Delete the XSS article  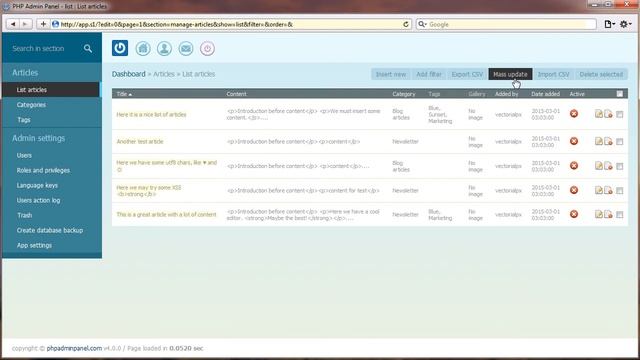[608, 191]
